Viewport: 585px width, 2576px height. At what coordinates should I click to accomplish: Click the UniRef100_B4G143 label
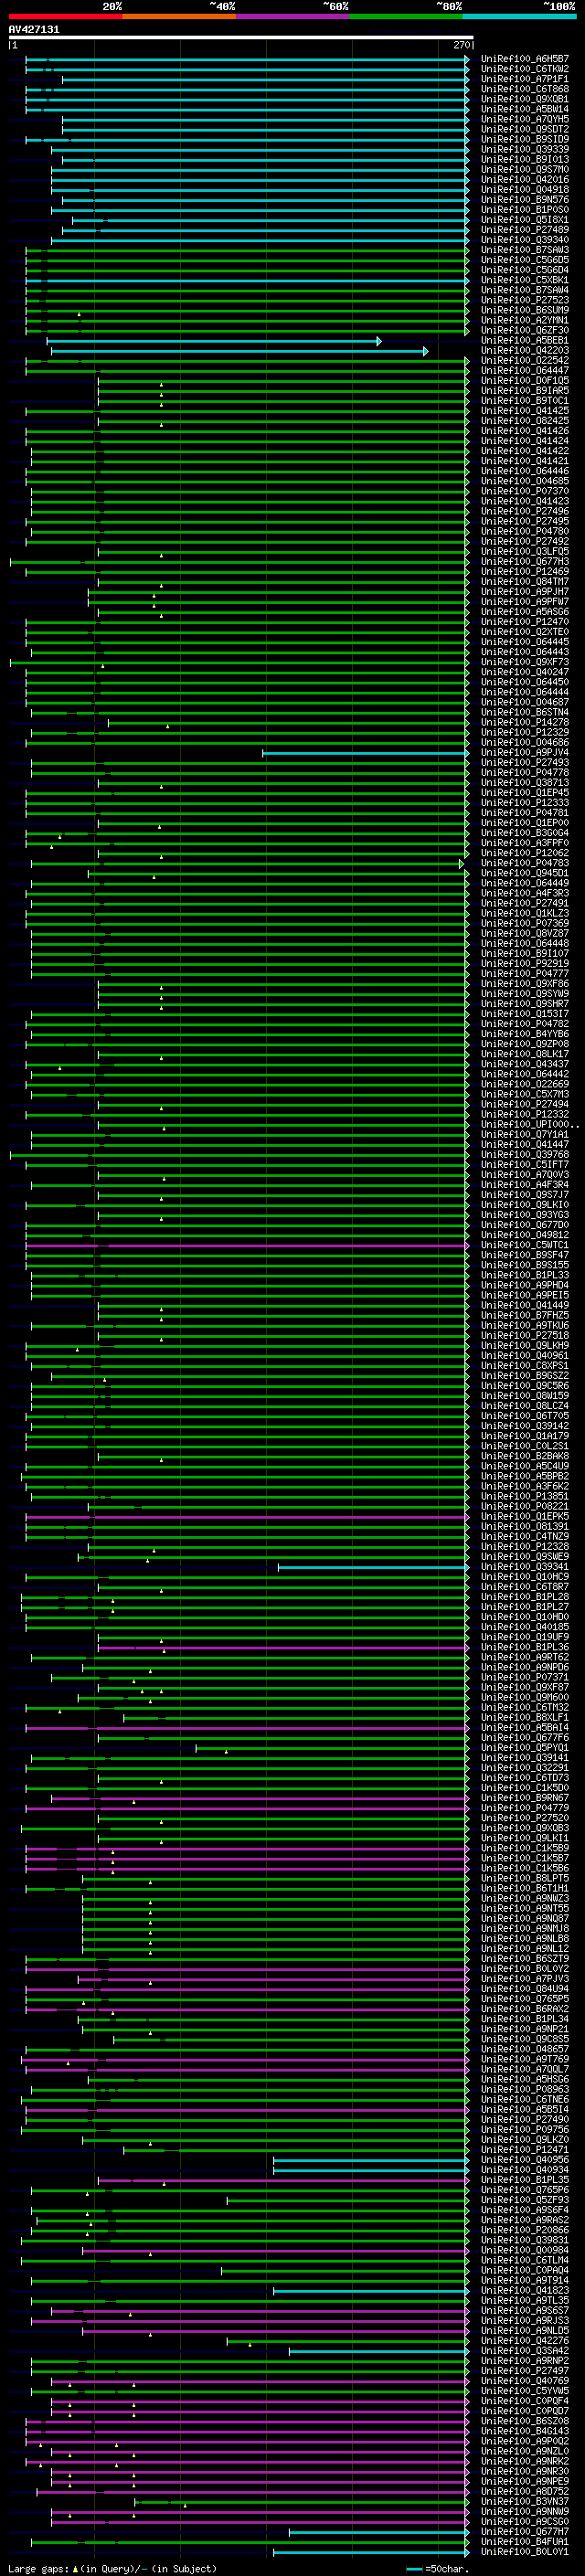[x=525, y=2431]
